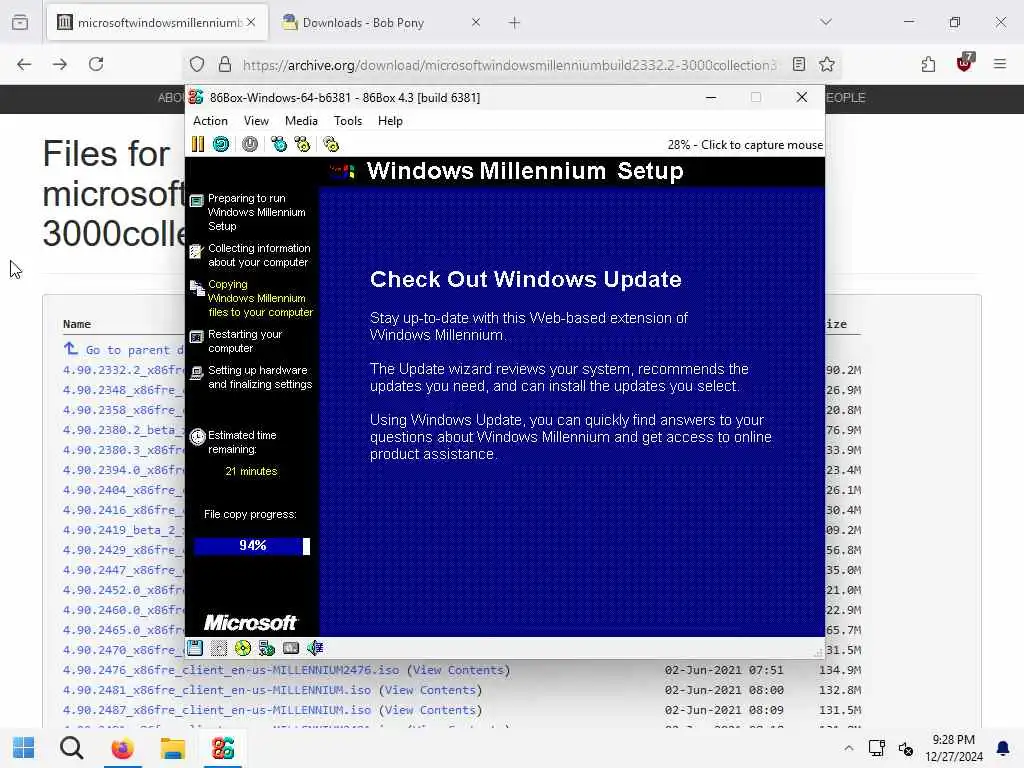Viewport: 1024px width, 768px height.
Task: Open Windows taskbar search
Action: [x=72, y=748]
